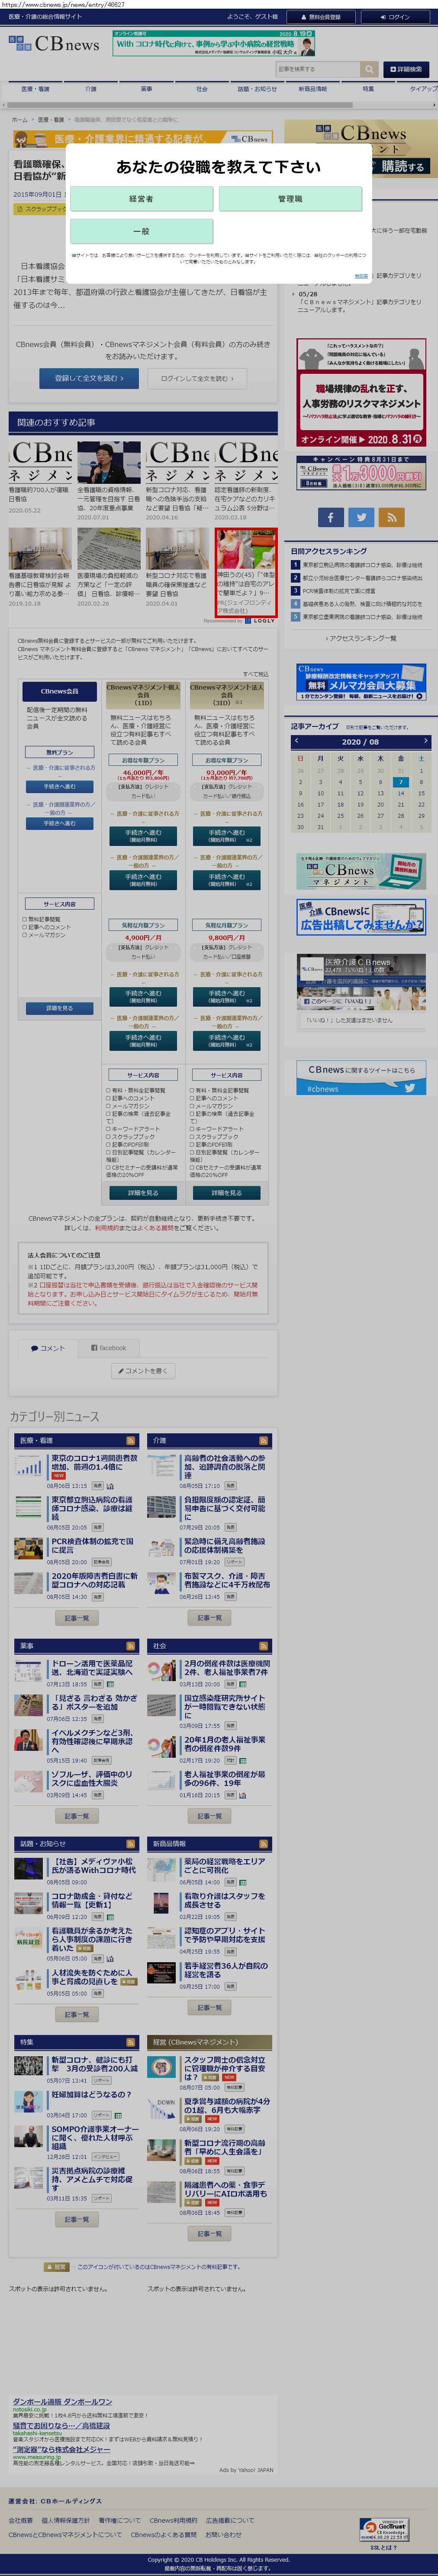438x2576 pixels.
Task: Open the 社会 navigation tab
Action: [202, 89]
